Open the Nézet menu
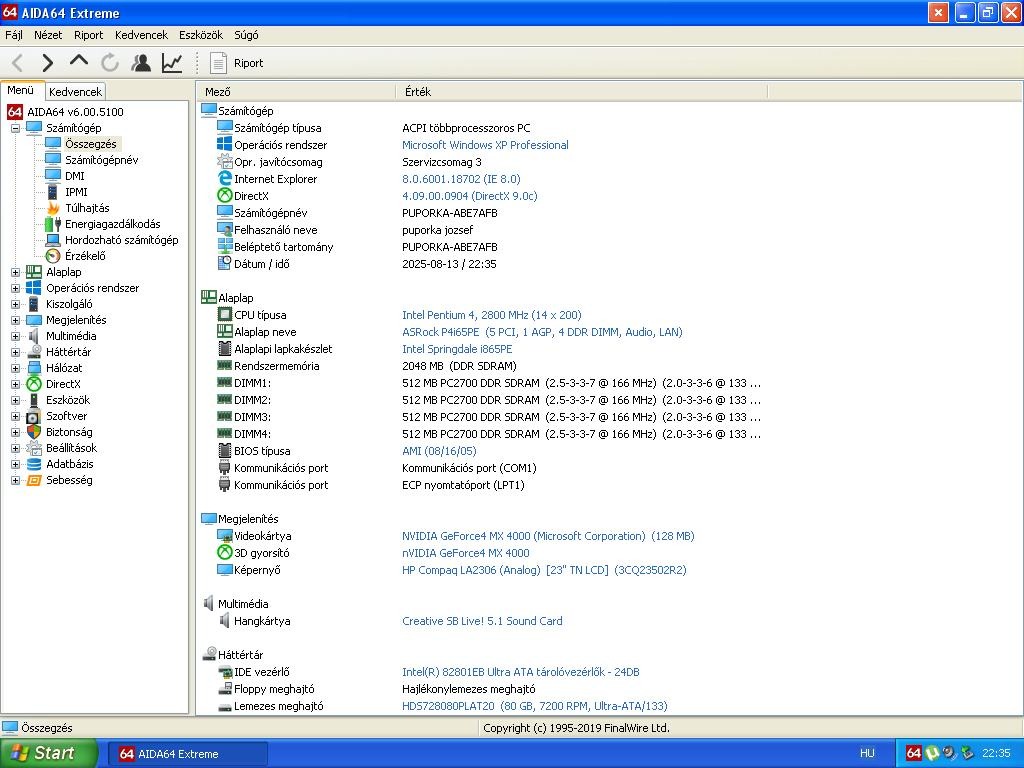This screenshot has width=1024, height=768. [48, 35]
